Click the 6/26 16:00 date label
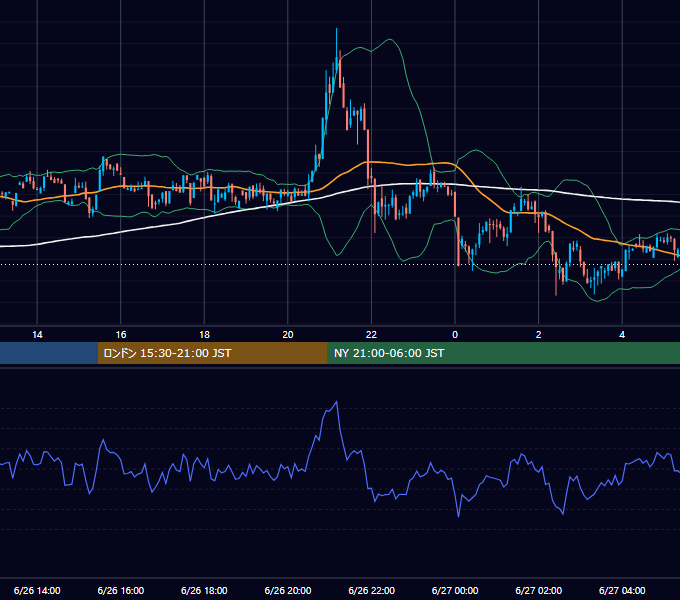This screenshot has height=600, width=680. (121, 590)
